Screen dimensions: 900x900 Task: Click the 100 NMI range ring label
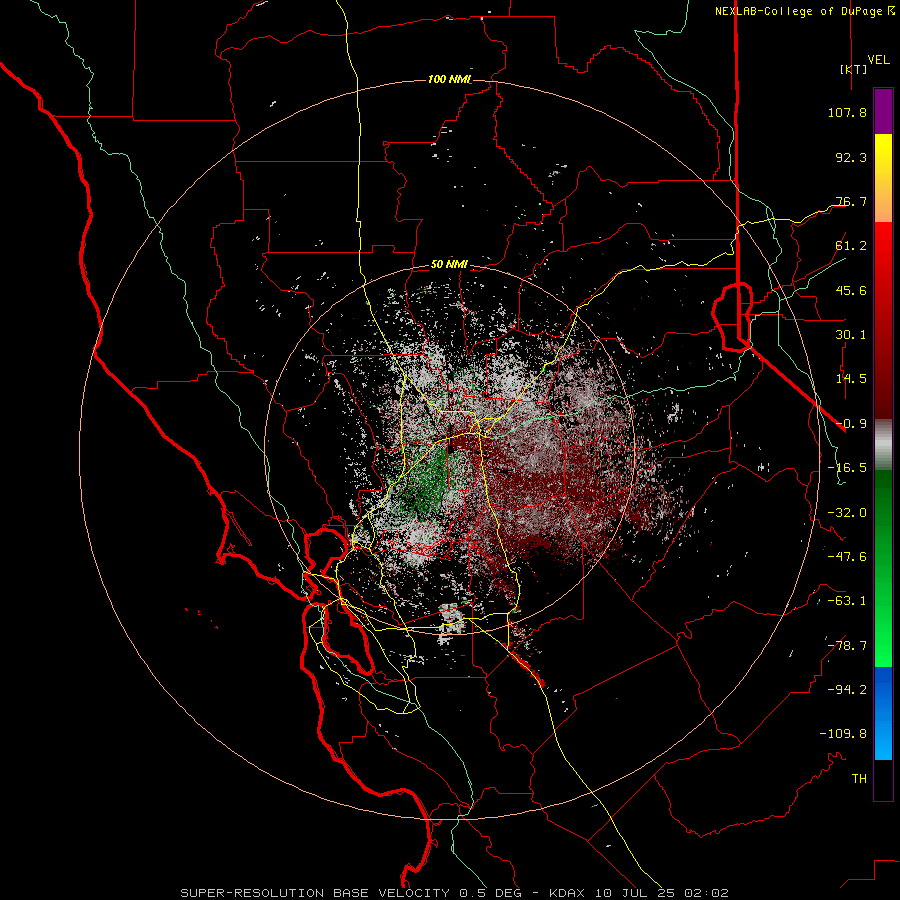click(x=449, y=79)
